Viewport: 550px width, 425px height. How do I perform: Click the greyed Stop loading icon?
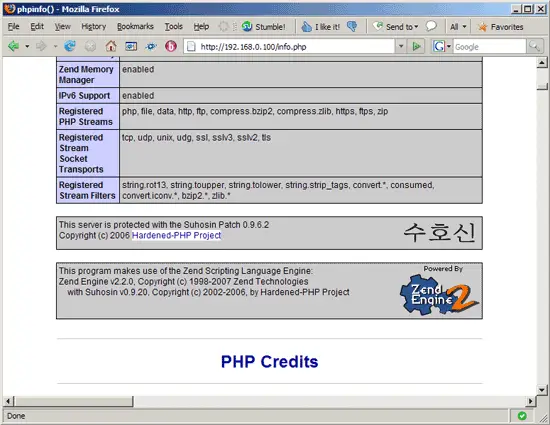click(x=90, y=46)
